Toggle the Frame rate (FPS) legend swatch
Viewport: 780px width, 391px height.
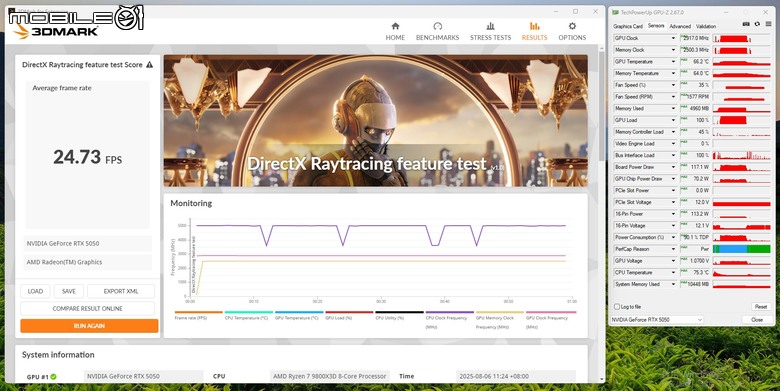(x=198, y=312)
